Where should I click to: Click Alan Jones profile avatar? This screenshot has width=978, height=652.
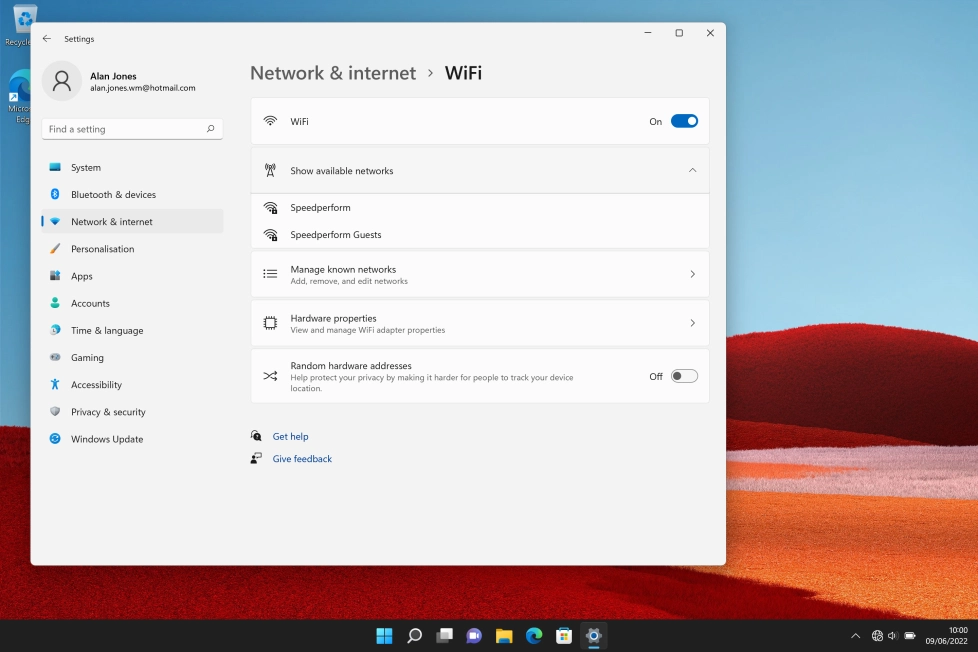pos(62,81)
